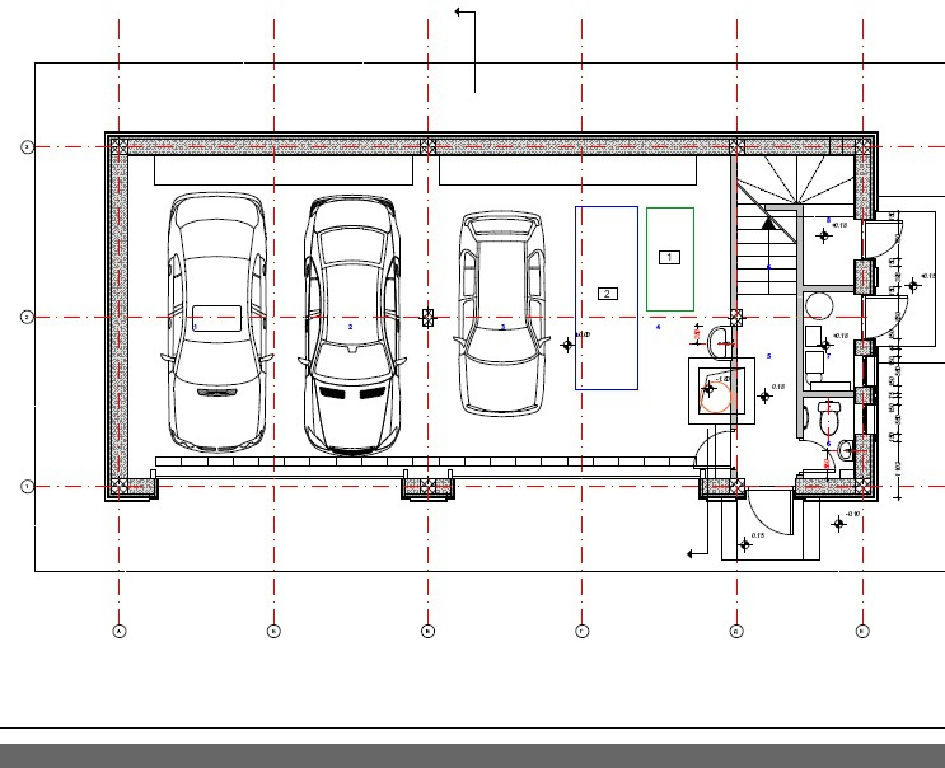Click the bottom-left horizontal grid axis bubble 1

27,487
